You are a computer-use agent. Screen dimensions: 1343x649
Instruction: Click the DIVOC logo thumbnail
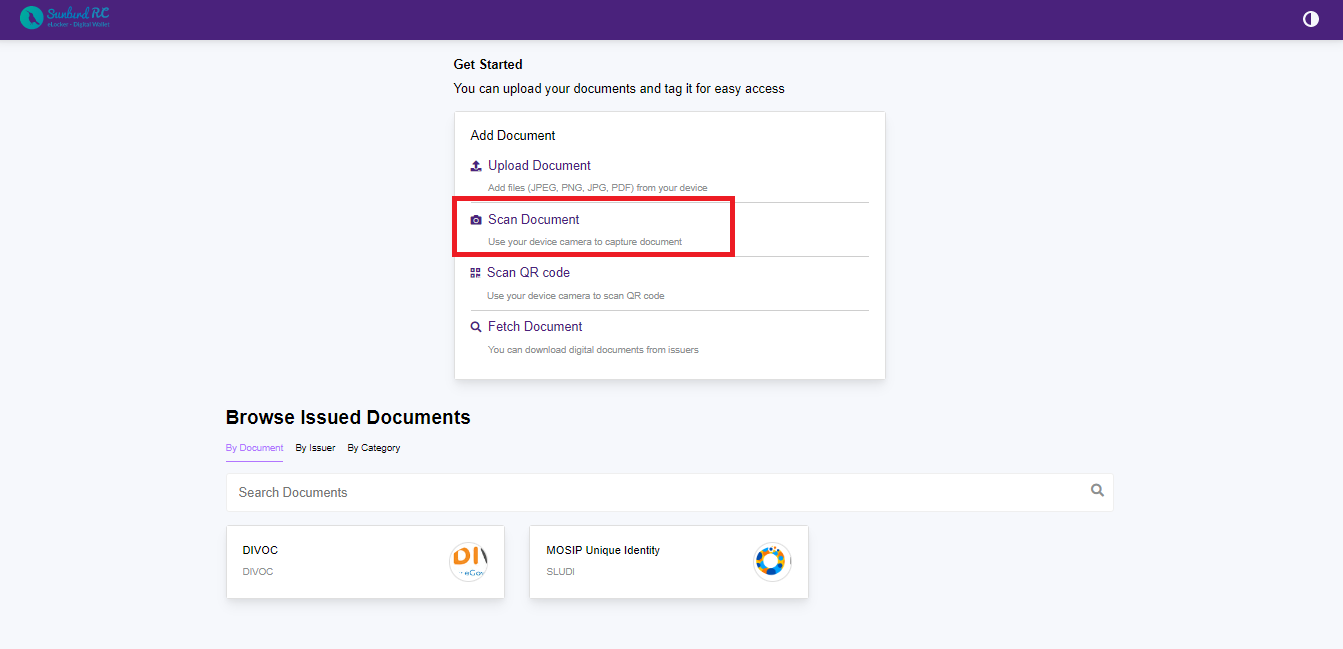click(x=468, y=562)
